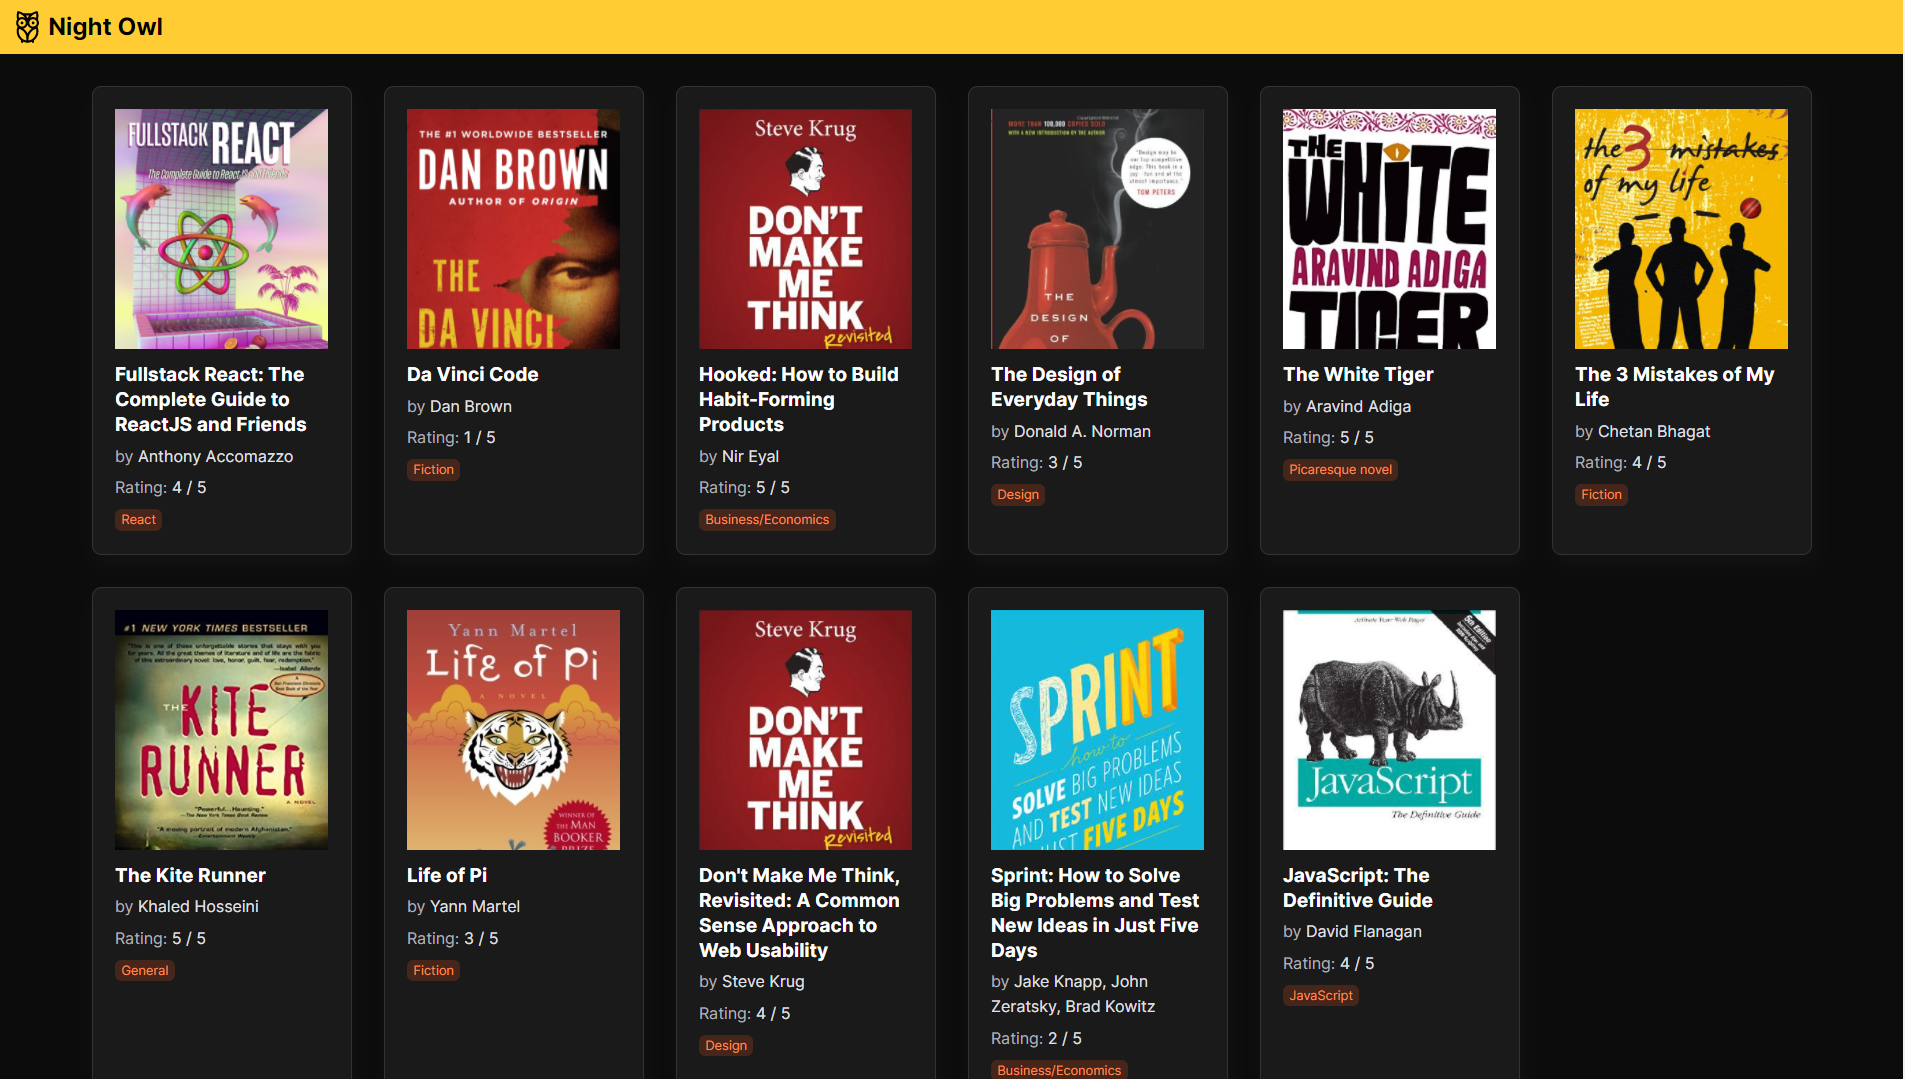Click author 'by Steve Krug'
Viewport: 1905px width, 1079px height.
(x=752, y=982)
